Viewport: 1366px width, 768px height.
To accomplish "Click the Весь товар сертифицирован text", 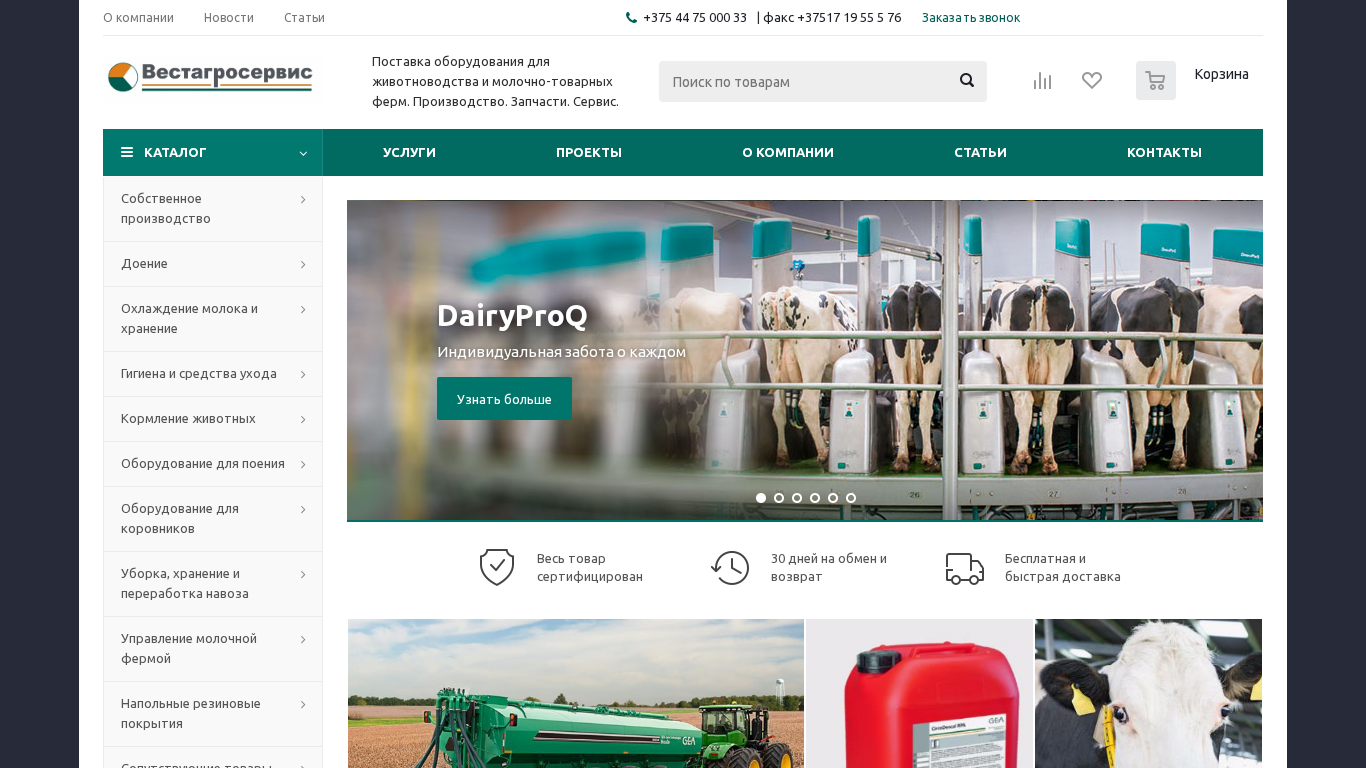I will [x=590, y=568].
